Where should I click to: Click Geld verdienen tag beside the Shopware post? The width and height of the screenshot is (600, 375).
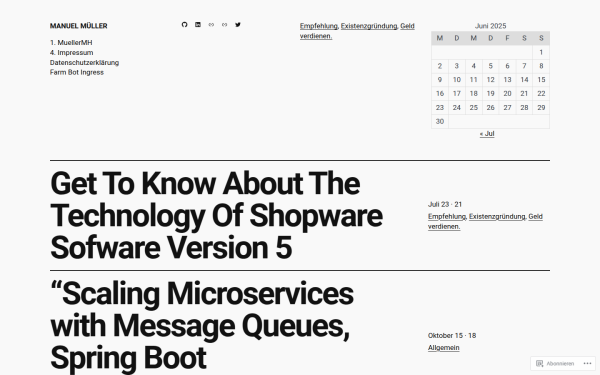[x=485, y=222]
